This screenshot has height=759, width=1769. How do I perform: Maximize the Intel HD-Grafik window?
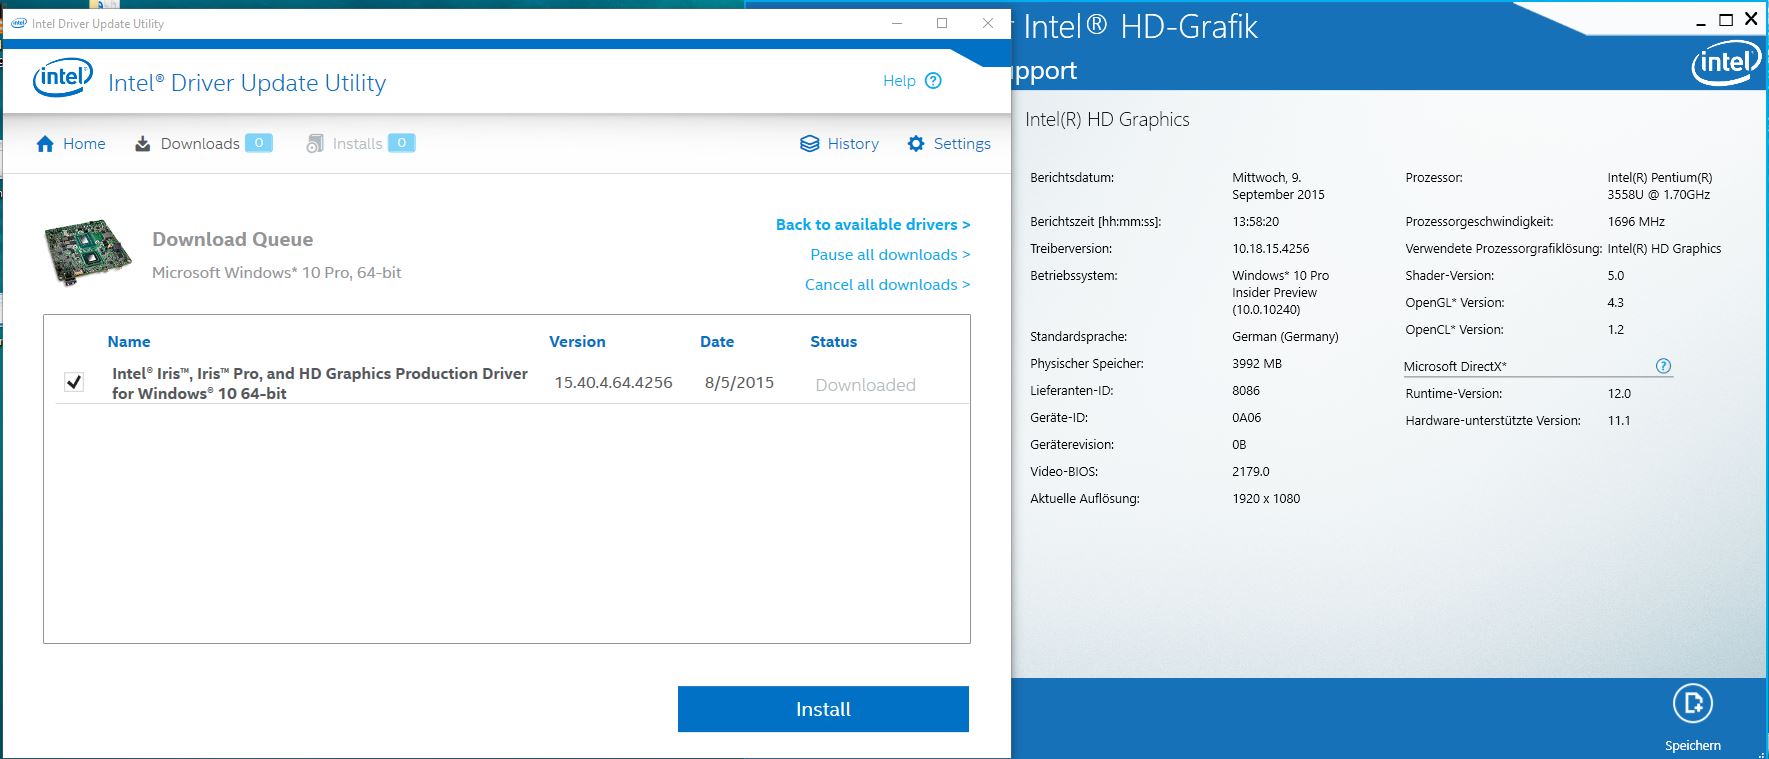[1726, 20]
